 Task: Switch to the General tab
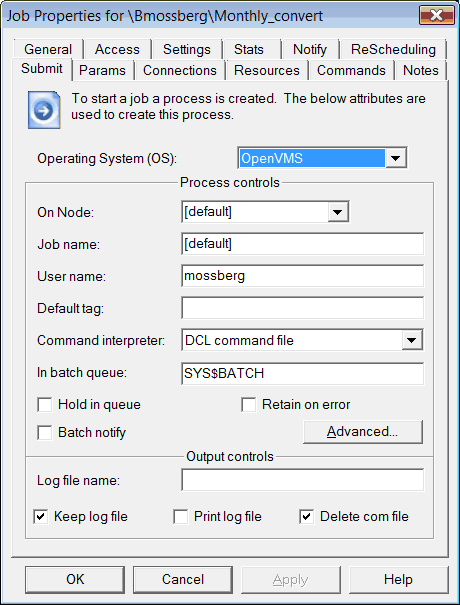pyautogui.click(x=48, y=49)
